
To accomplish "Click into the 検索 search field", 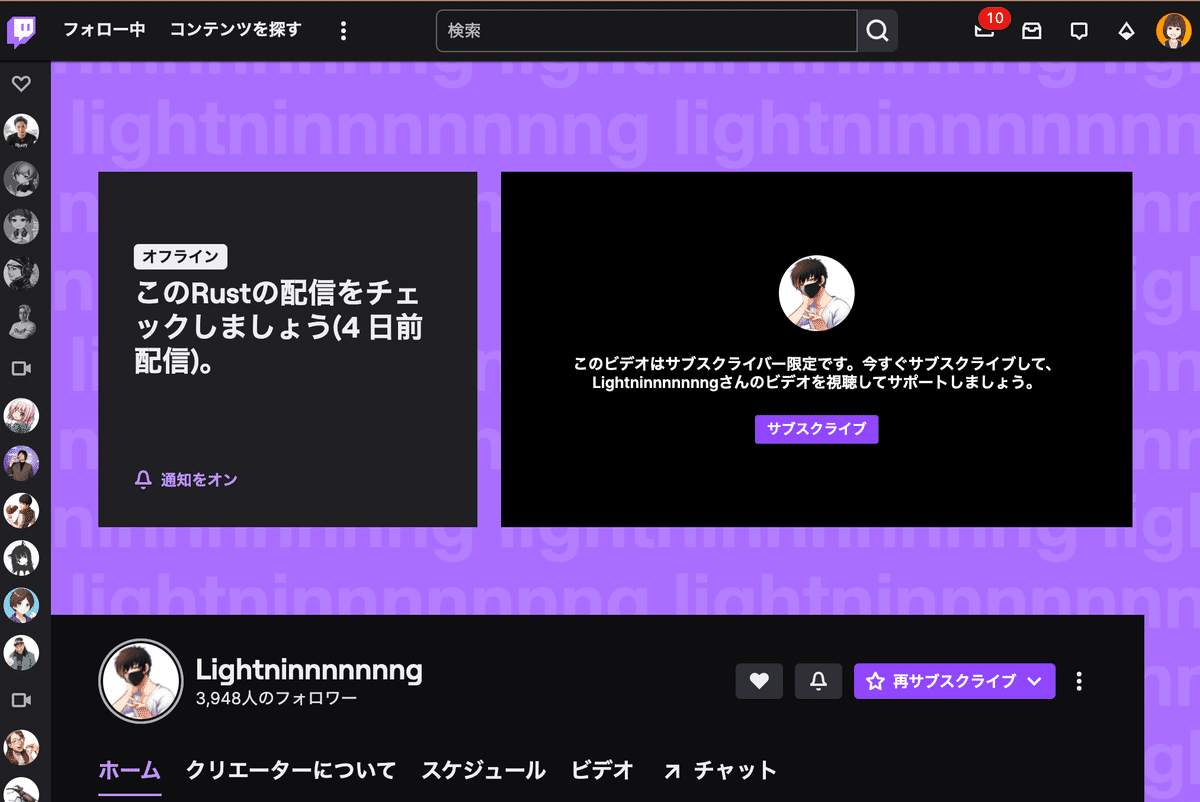I will pyautogui.click(x=646, y=31).
